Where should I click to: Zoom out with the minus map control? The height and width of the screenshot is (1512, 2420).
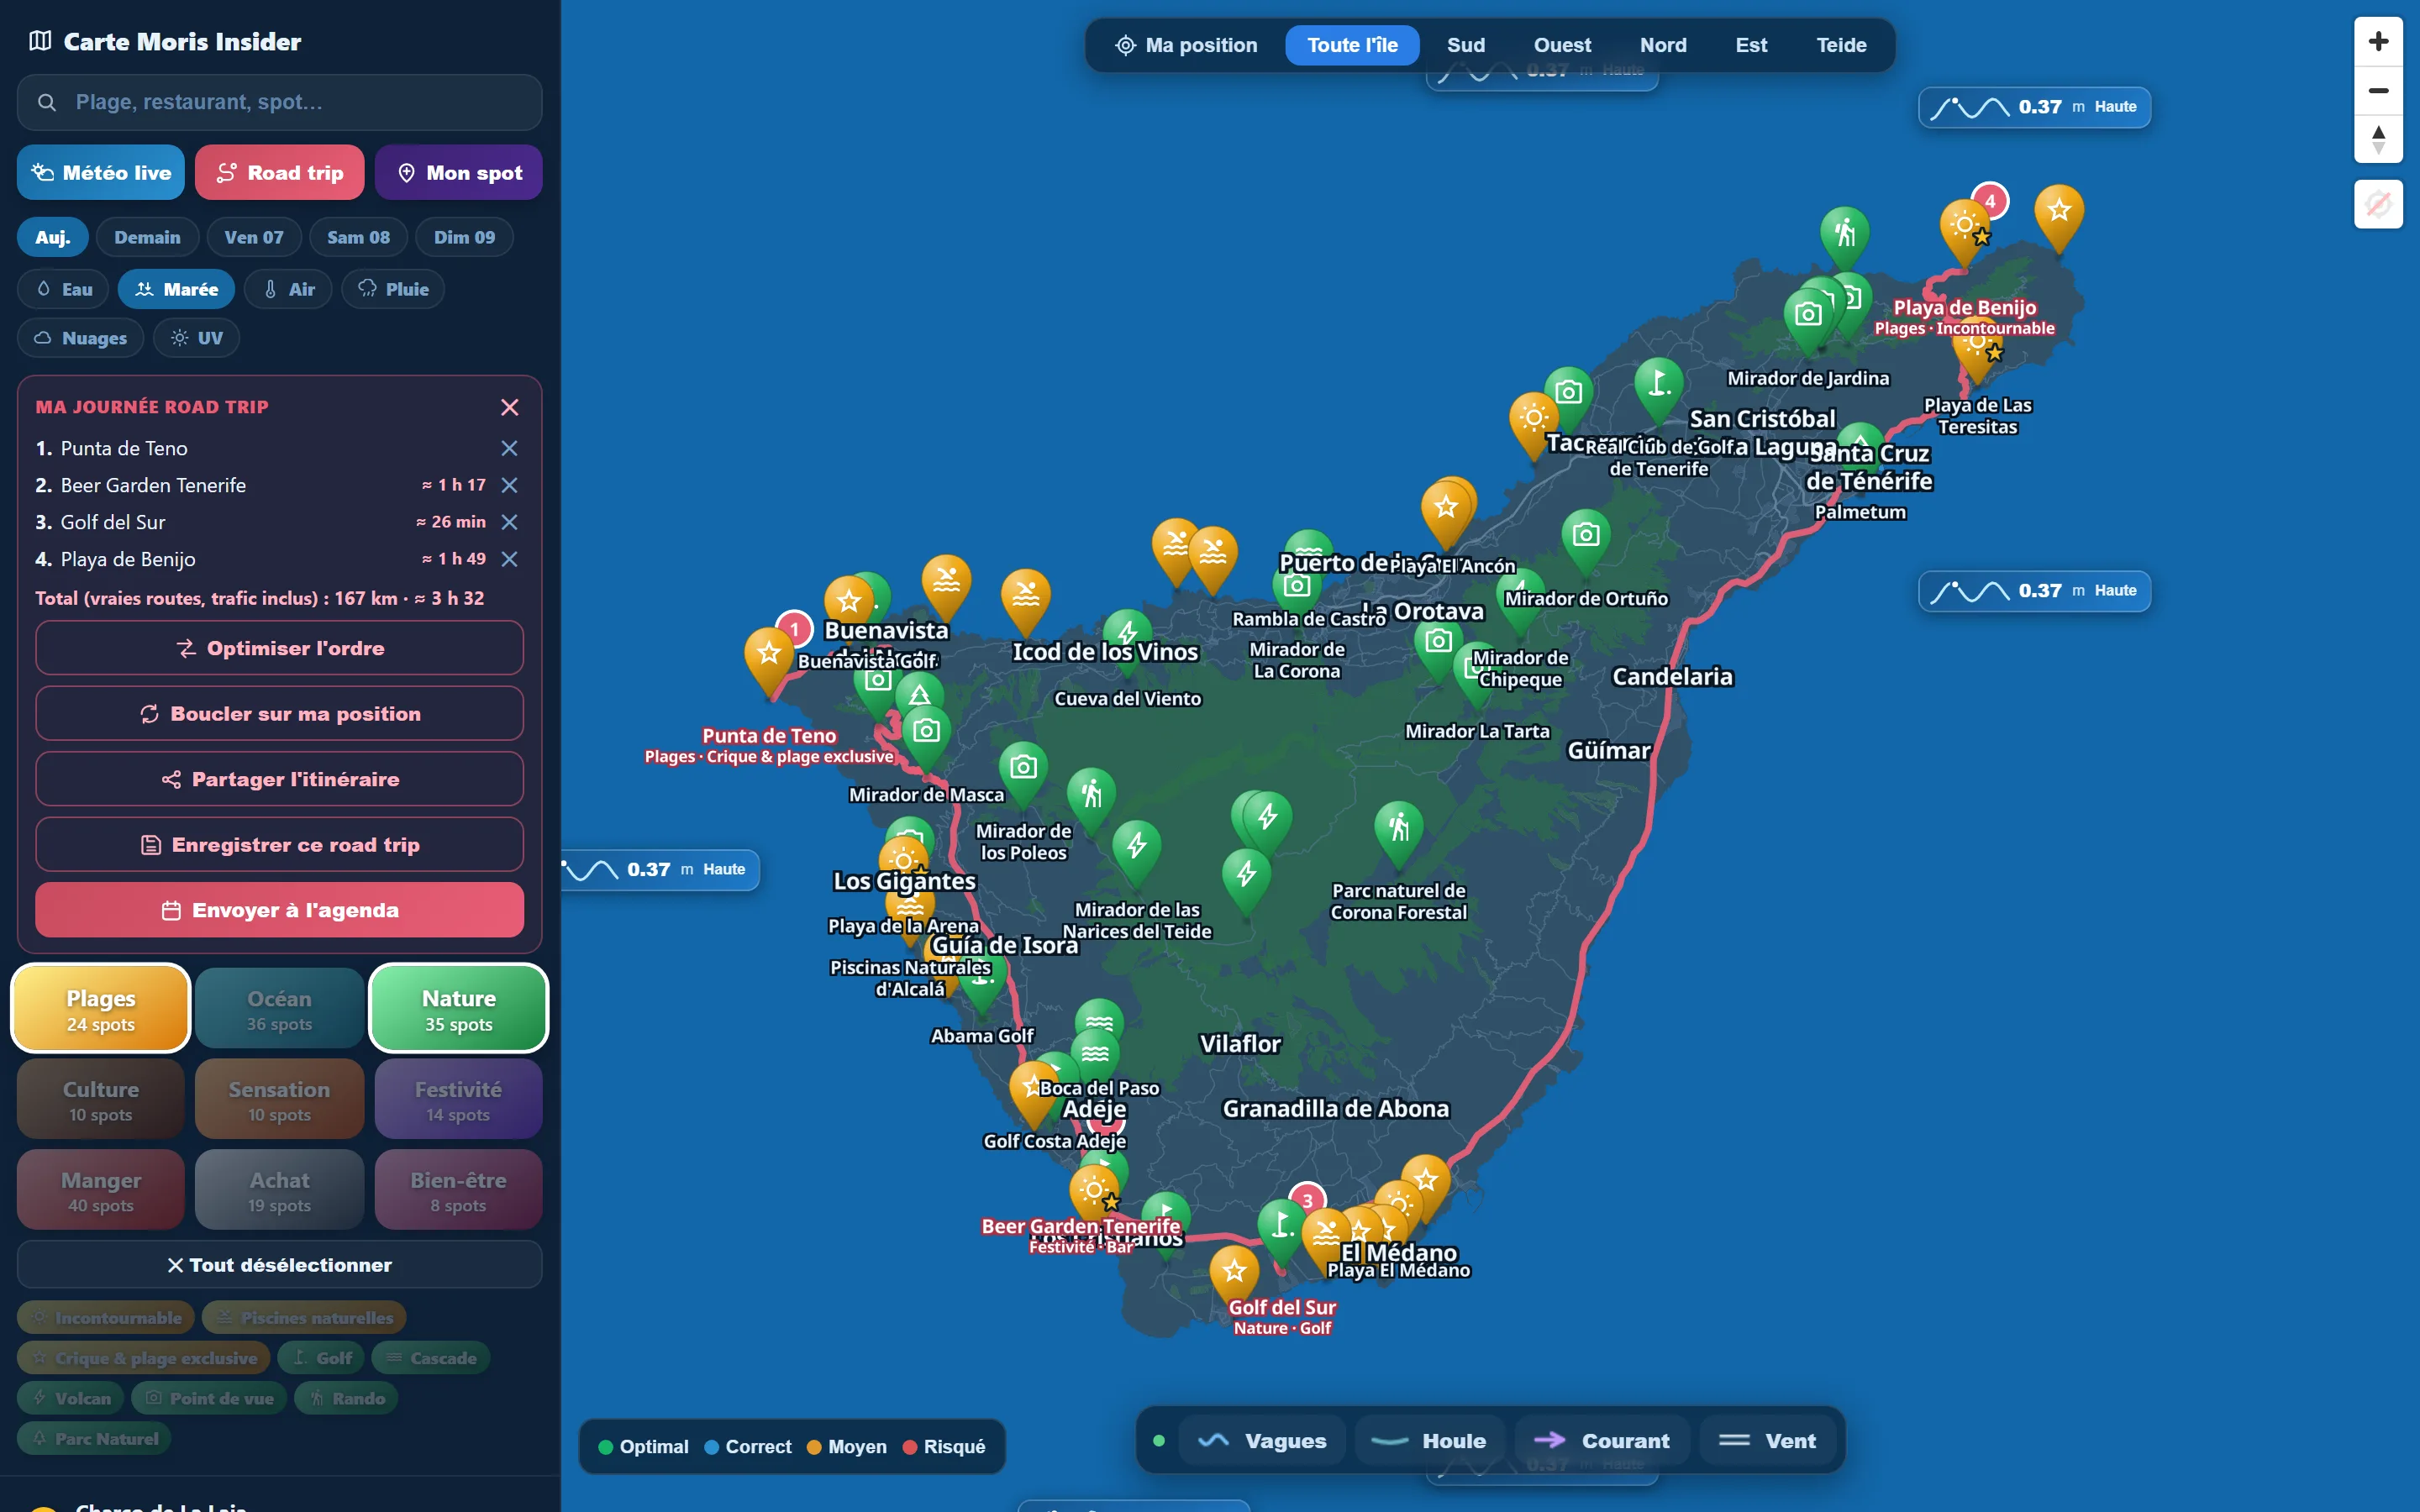(2378, 91)
